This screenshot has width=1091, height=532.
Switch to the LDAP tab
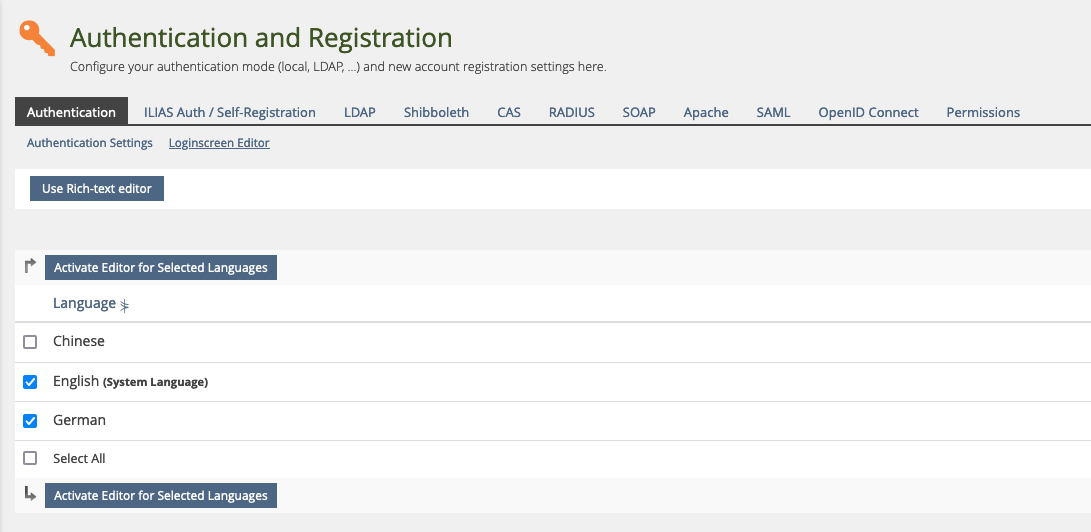point(359,112)
